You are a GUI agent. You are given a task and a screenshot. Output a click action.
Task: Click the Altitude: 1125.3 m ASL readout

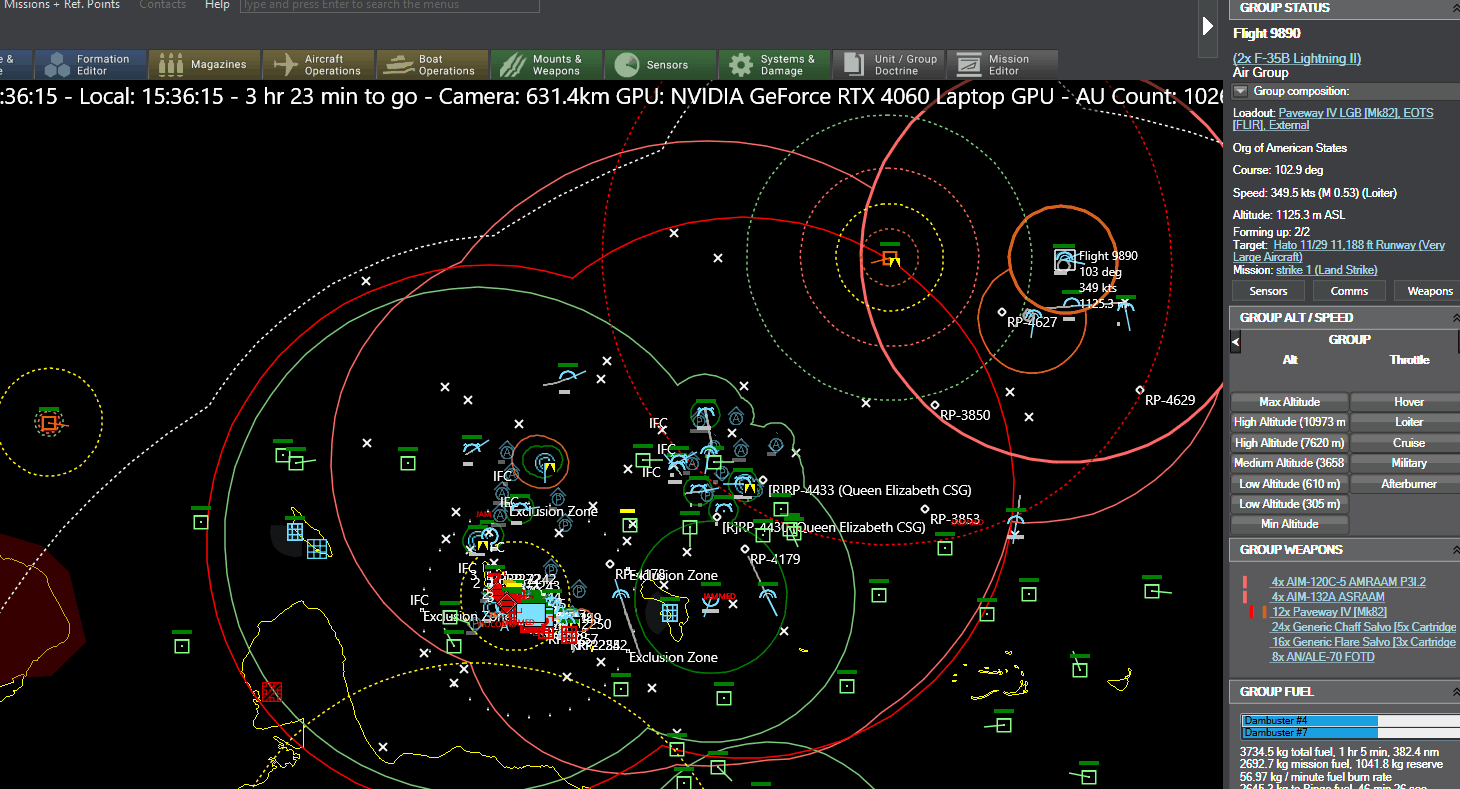(1290, 215)
